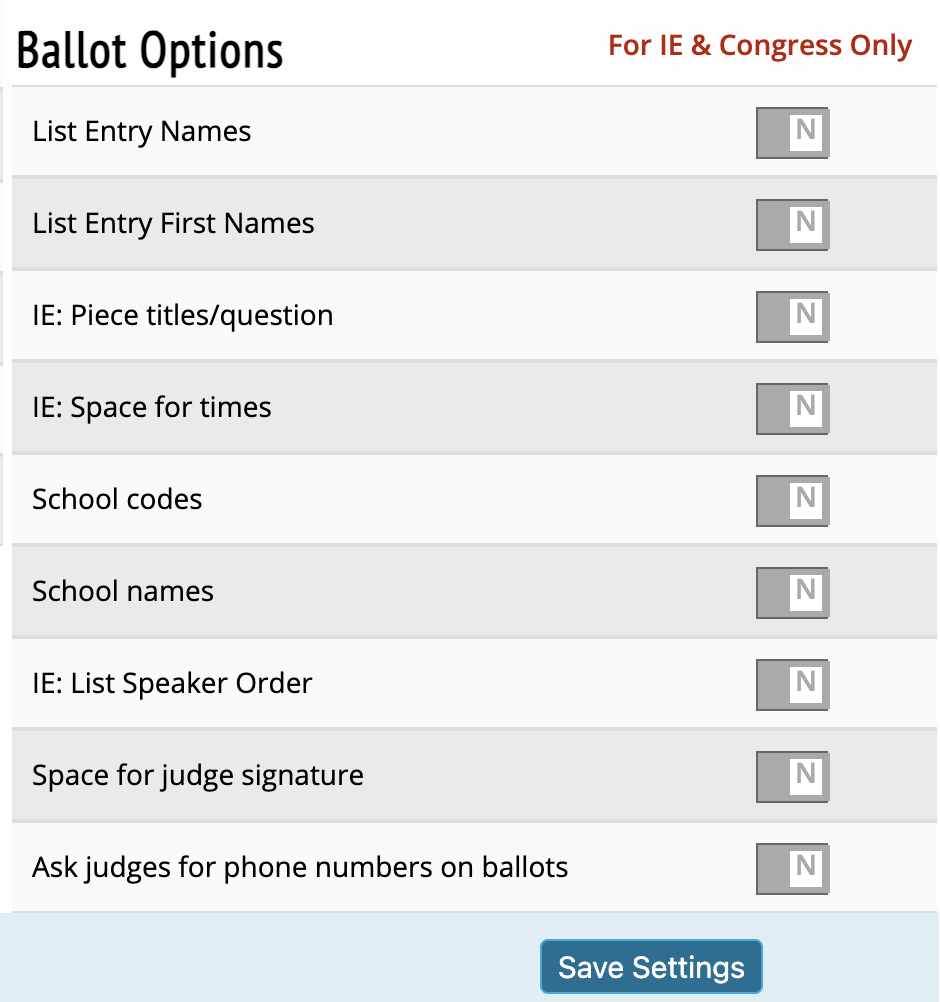
Task: Click the 'IE: Piece titles/question' label text
Action: click(182, 316)
